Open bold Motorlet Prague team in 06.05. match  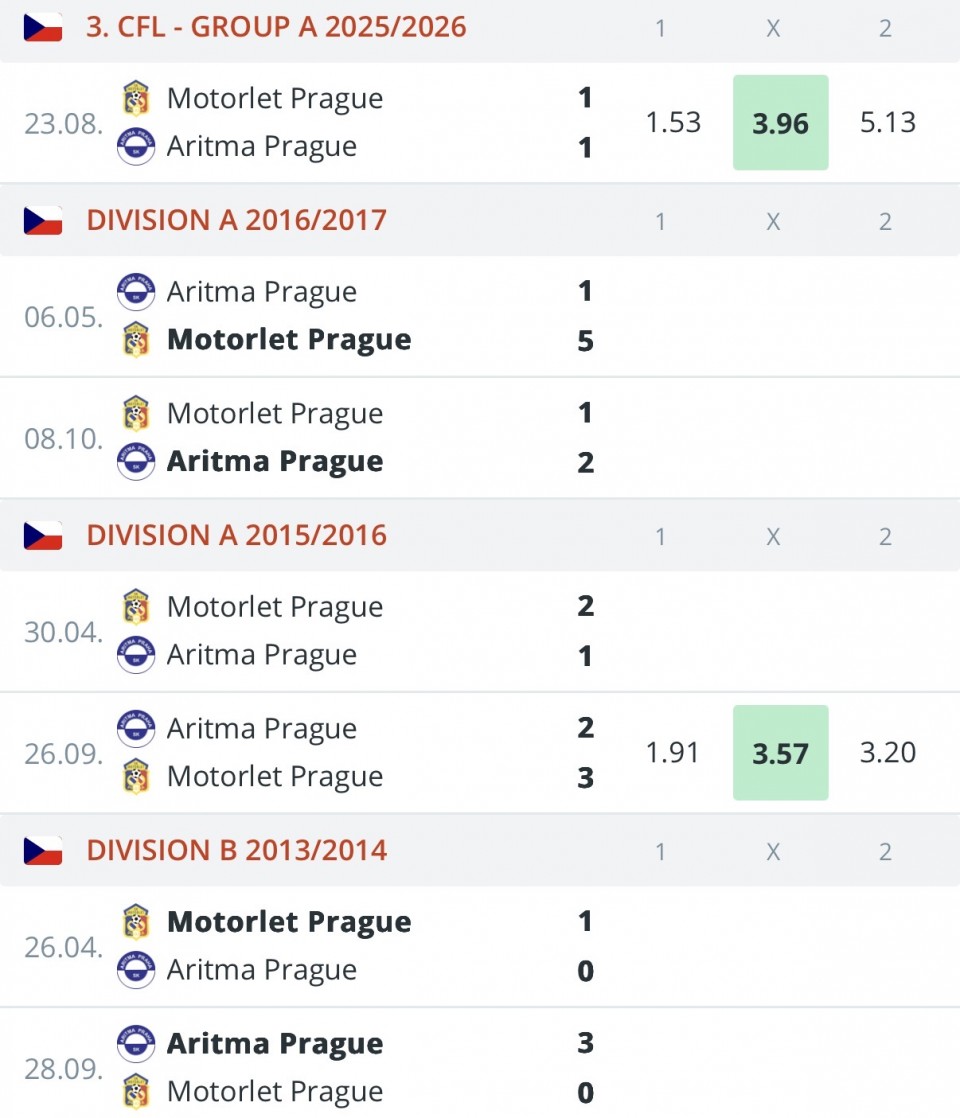pyautogui.click(x=289, y=340)
